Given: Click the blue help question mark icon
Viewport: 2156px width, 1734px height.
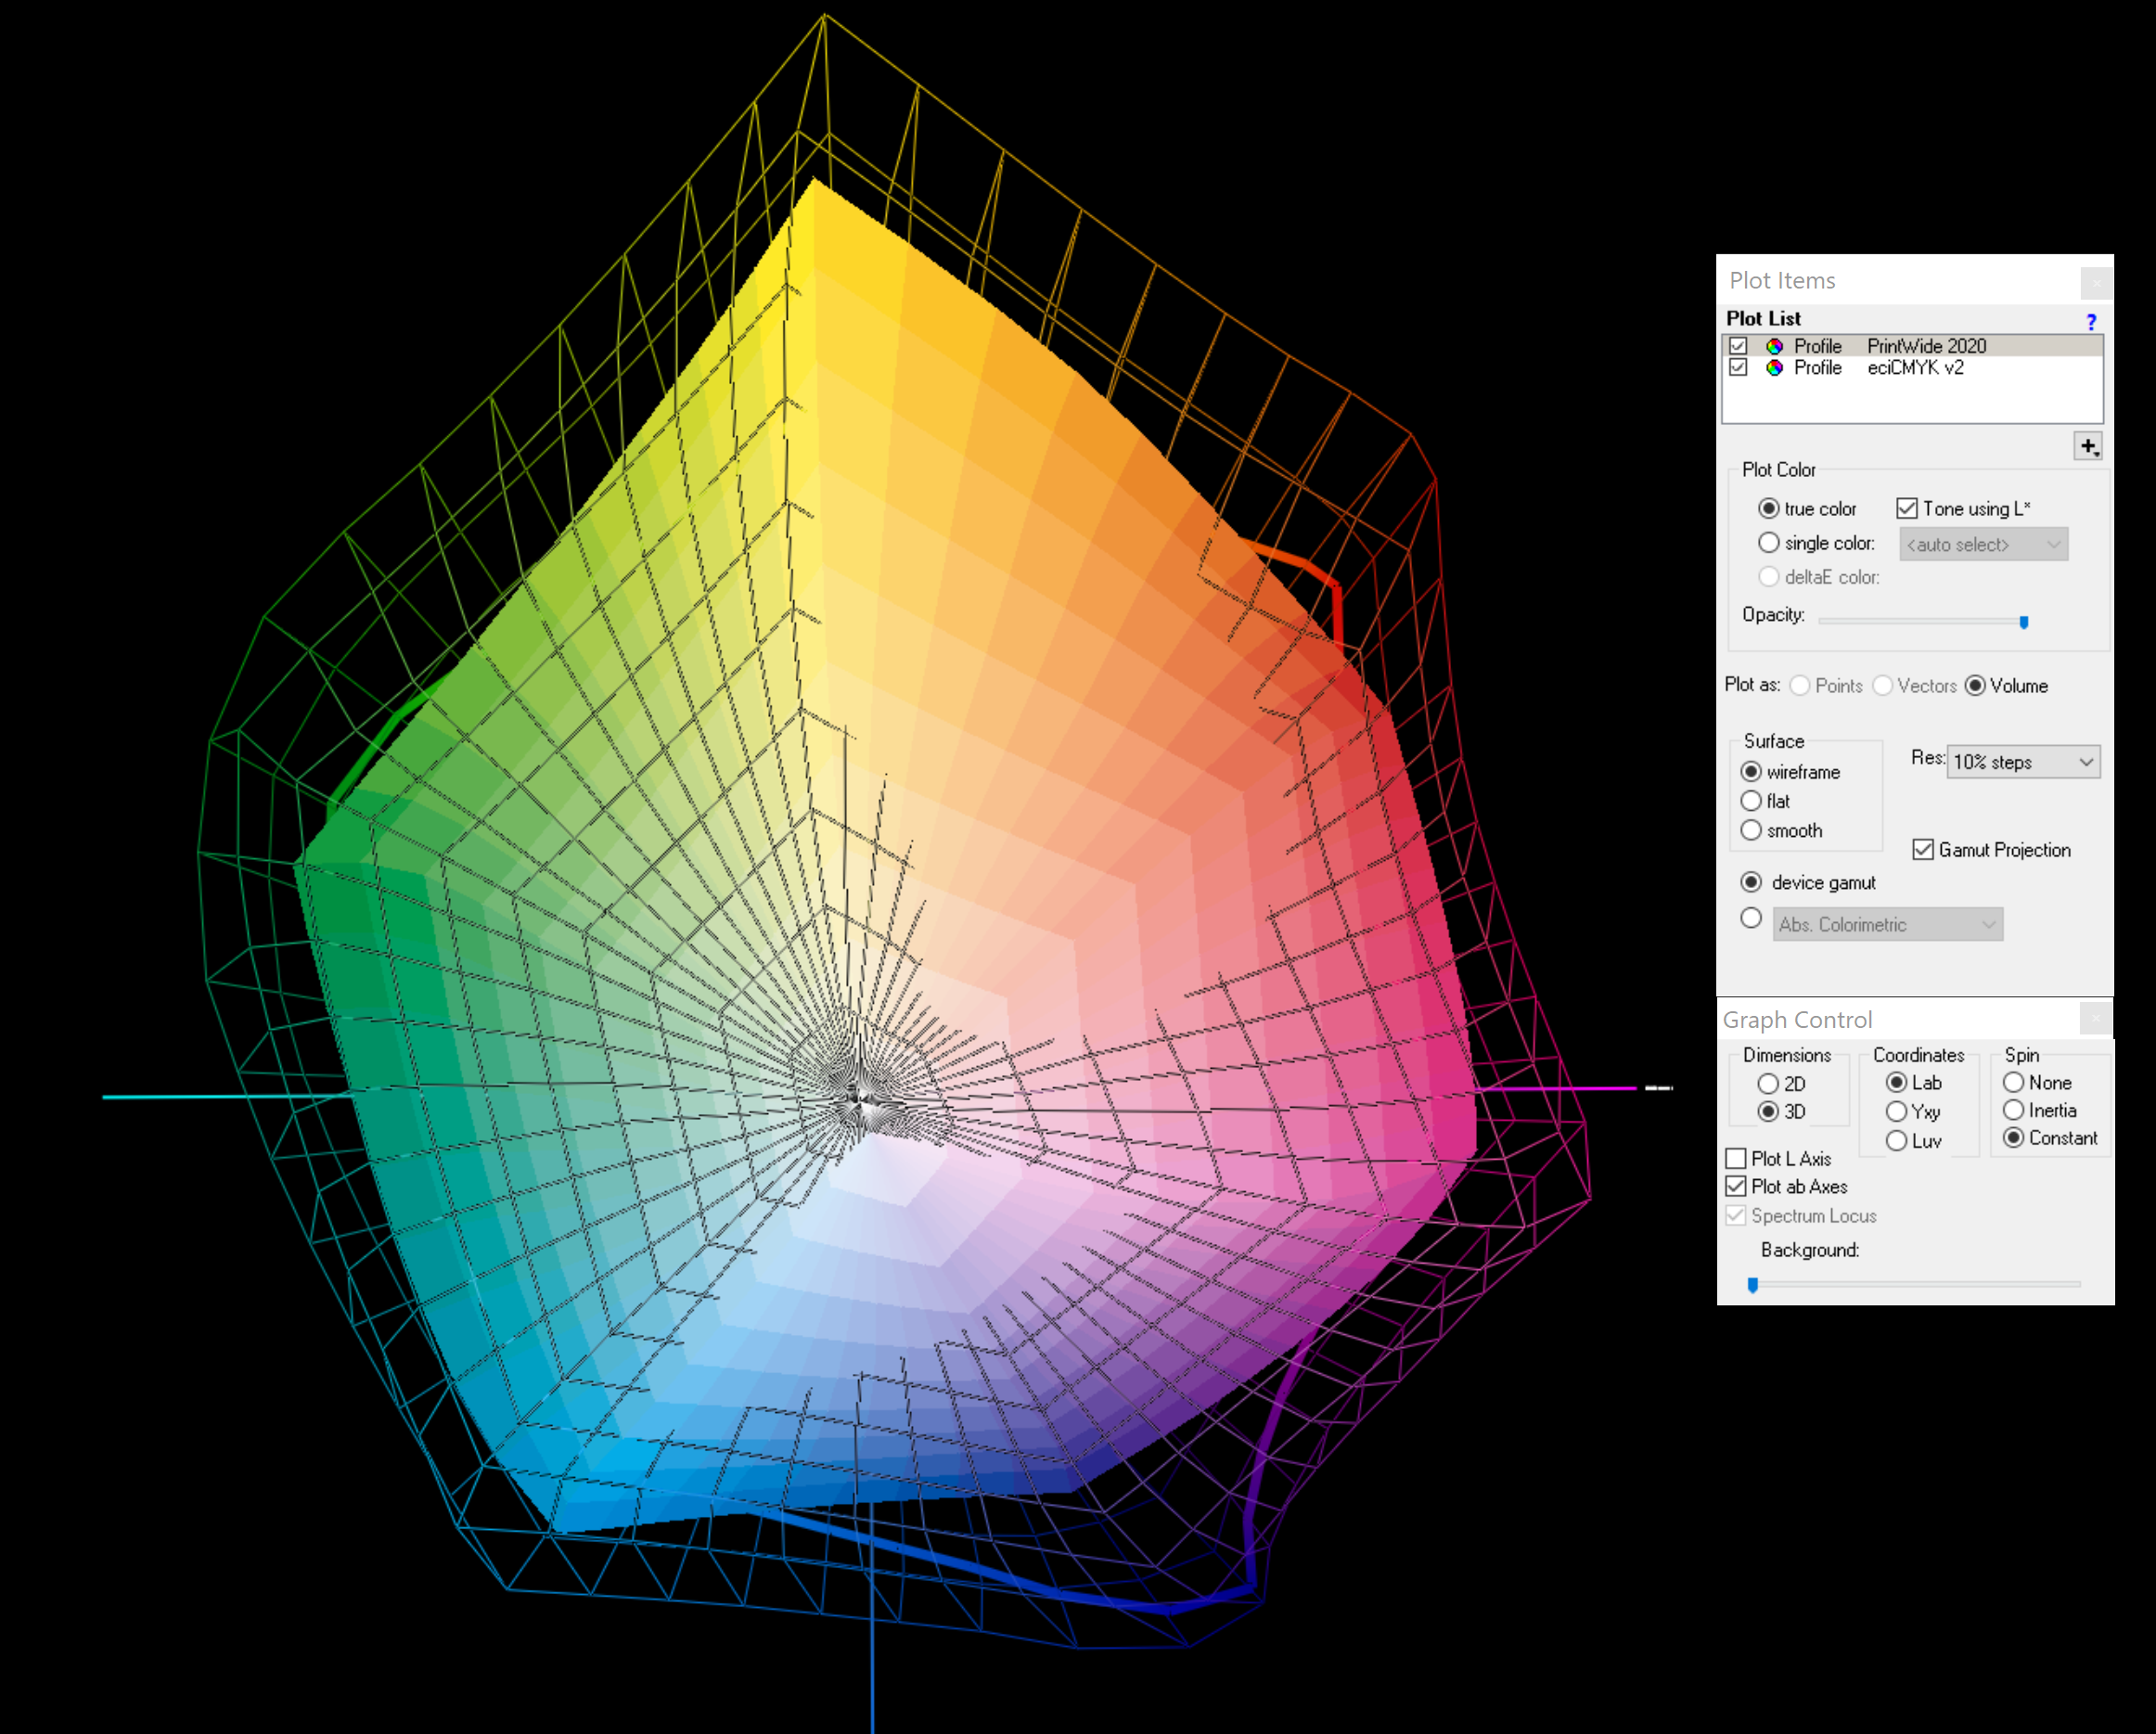Looking at the screenshot, I should tap(2090, 321).
